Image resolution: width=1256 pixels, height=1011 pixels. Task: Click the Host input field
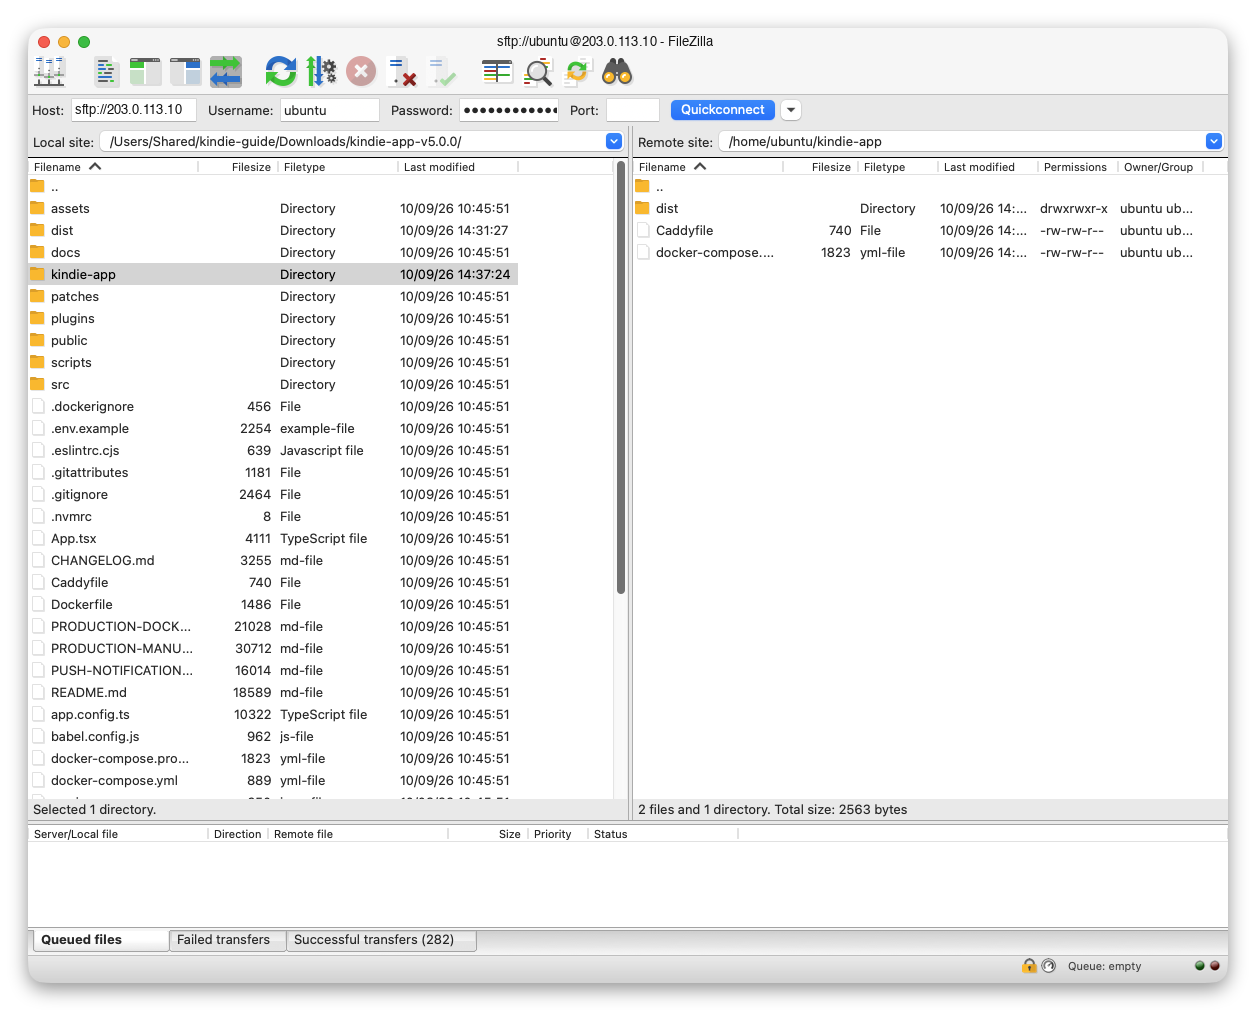[x=133, y=110]
